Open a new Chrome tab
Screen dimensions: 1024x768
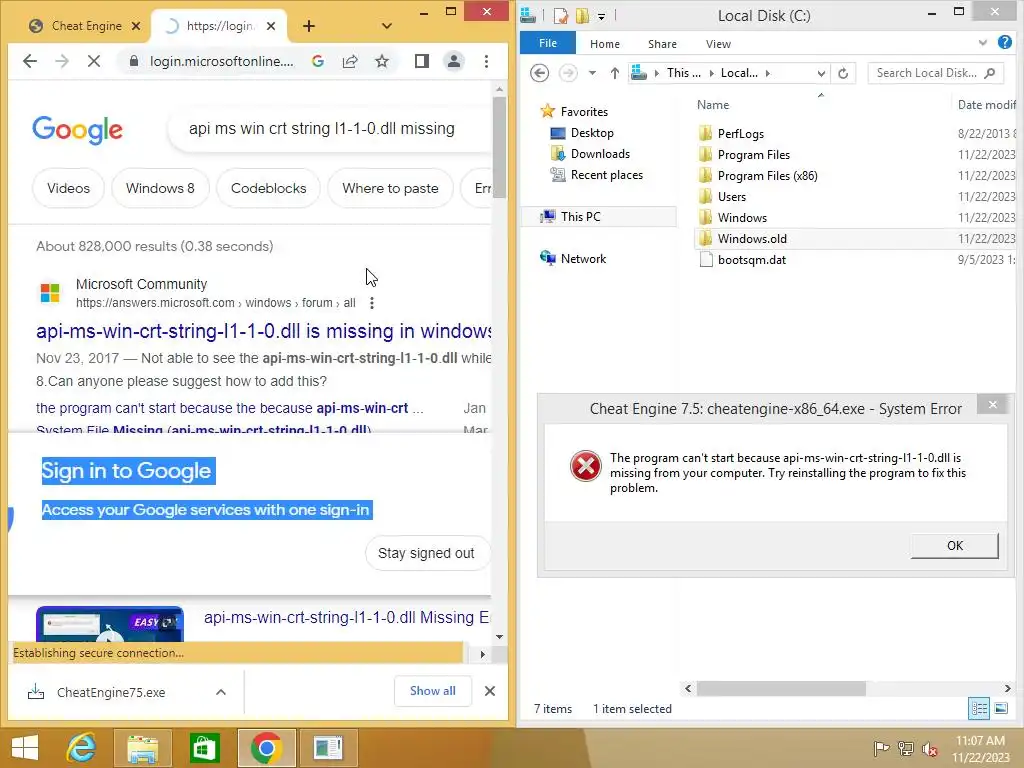[x=309, y=26]
